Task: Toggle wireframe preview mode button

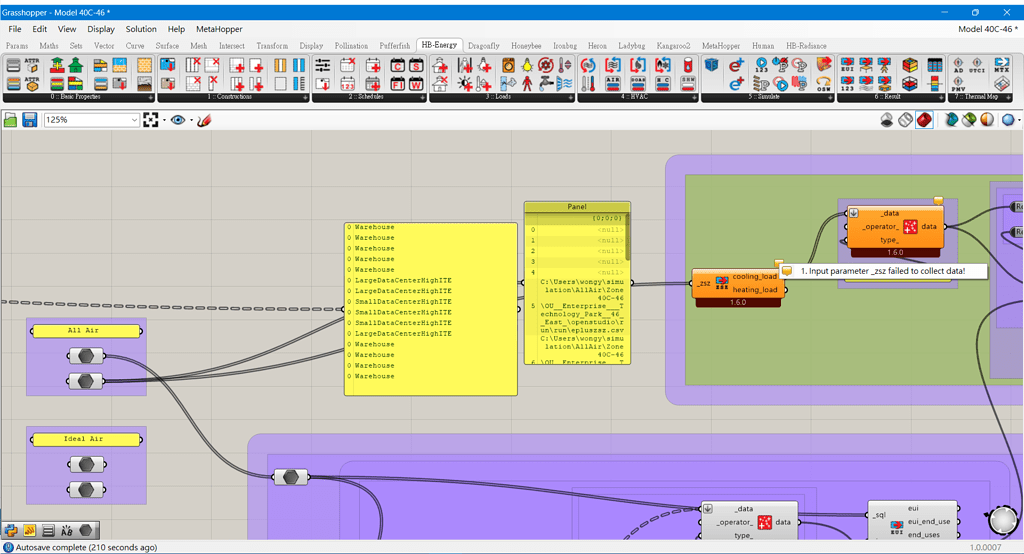Action: point(905,120)
